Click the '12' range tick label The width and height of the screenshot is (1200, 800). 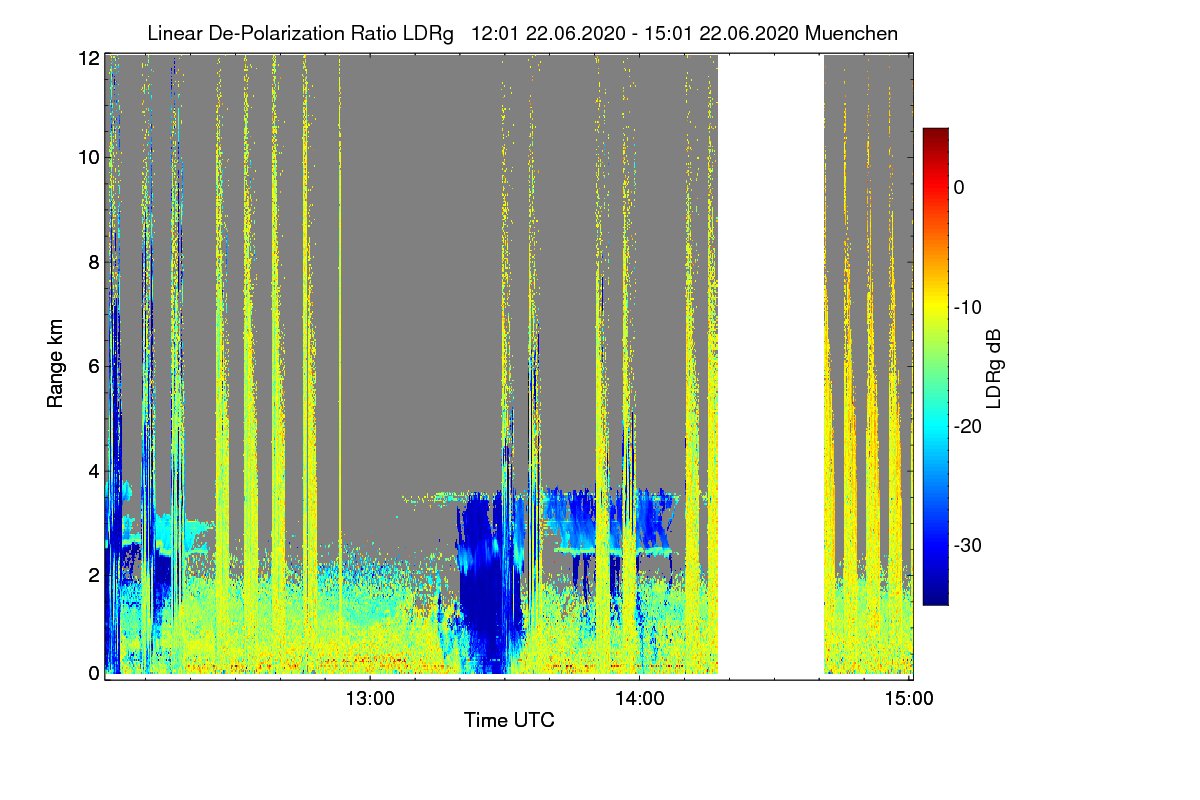(88, 58)
